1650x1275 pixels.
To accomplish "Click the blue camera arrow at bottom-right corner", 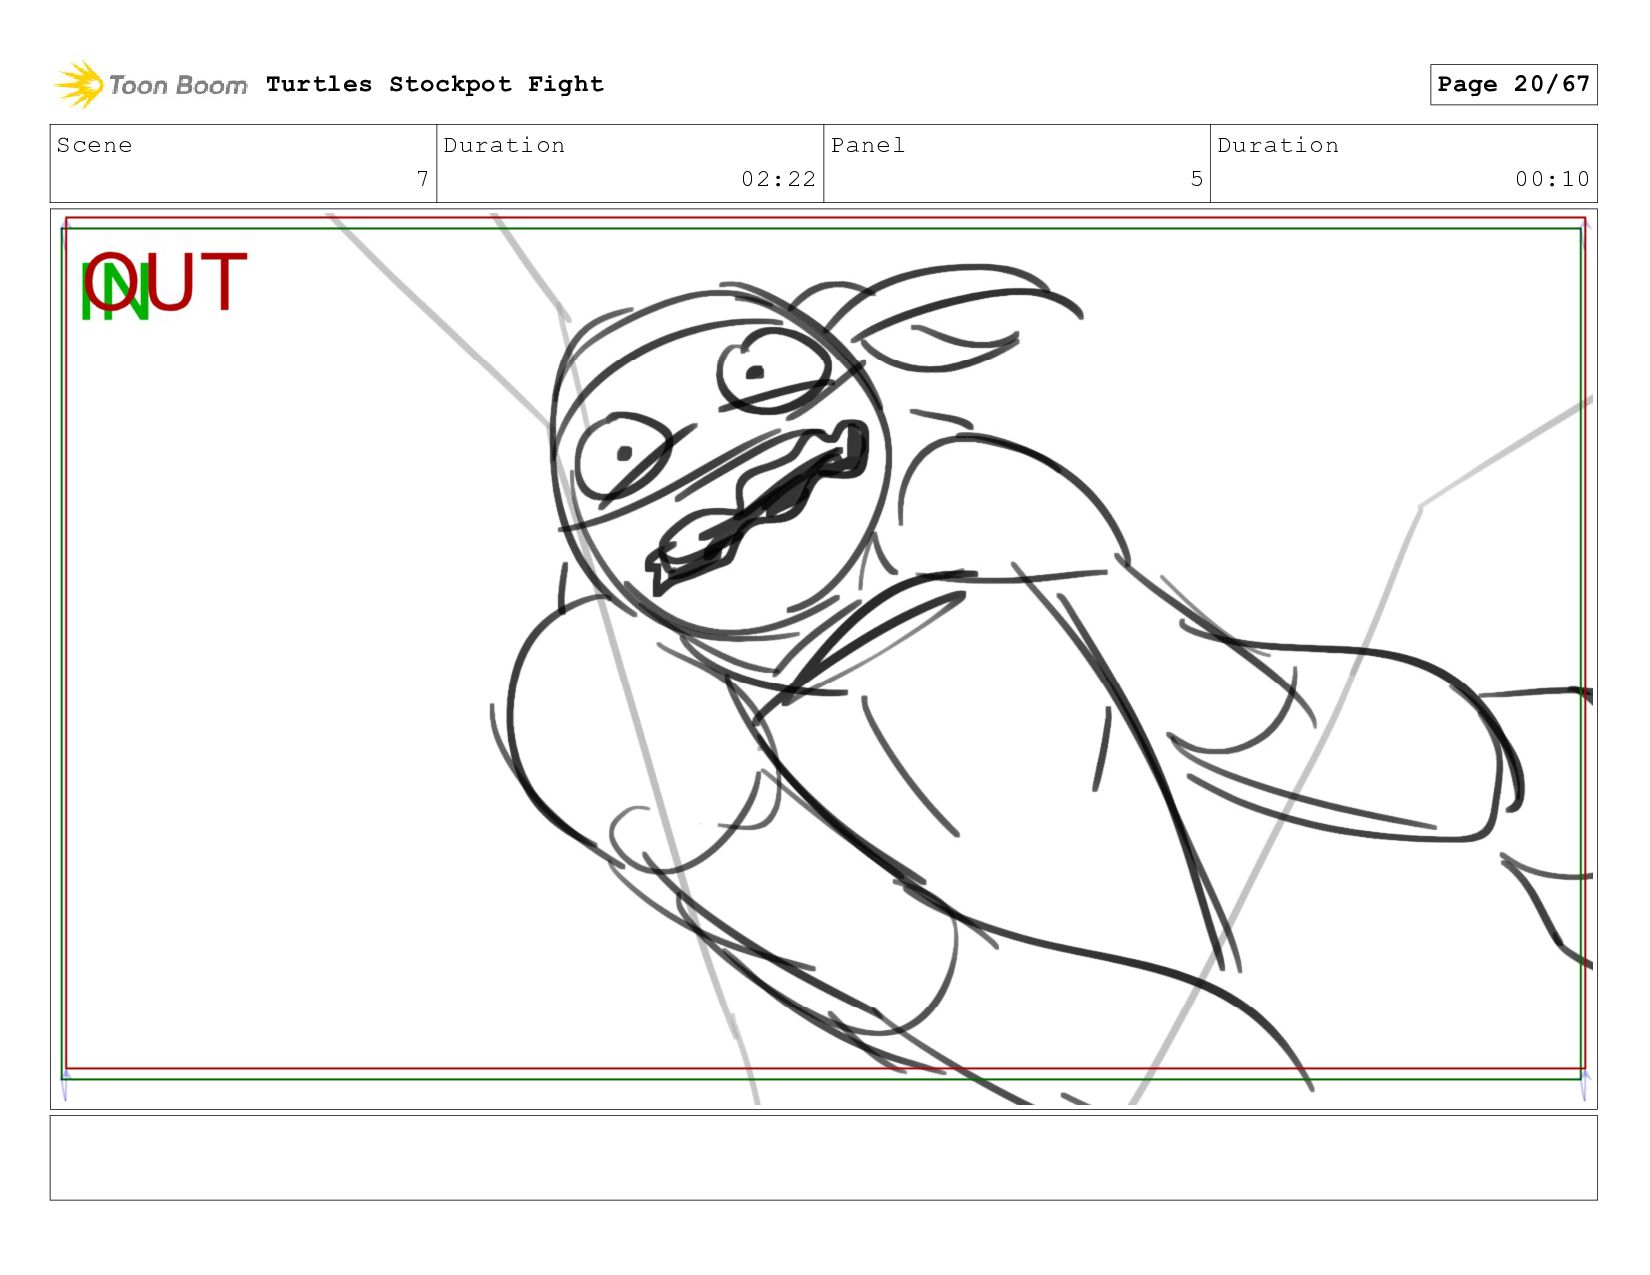I will tap(1584, 1085).
